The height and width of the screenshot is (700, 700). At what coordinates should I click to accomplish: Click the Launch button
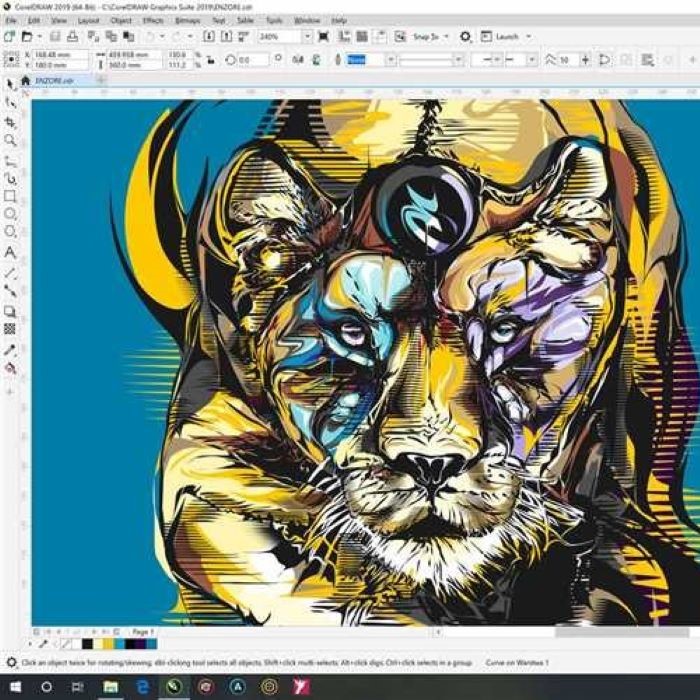click(500, 37)
